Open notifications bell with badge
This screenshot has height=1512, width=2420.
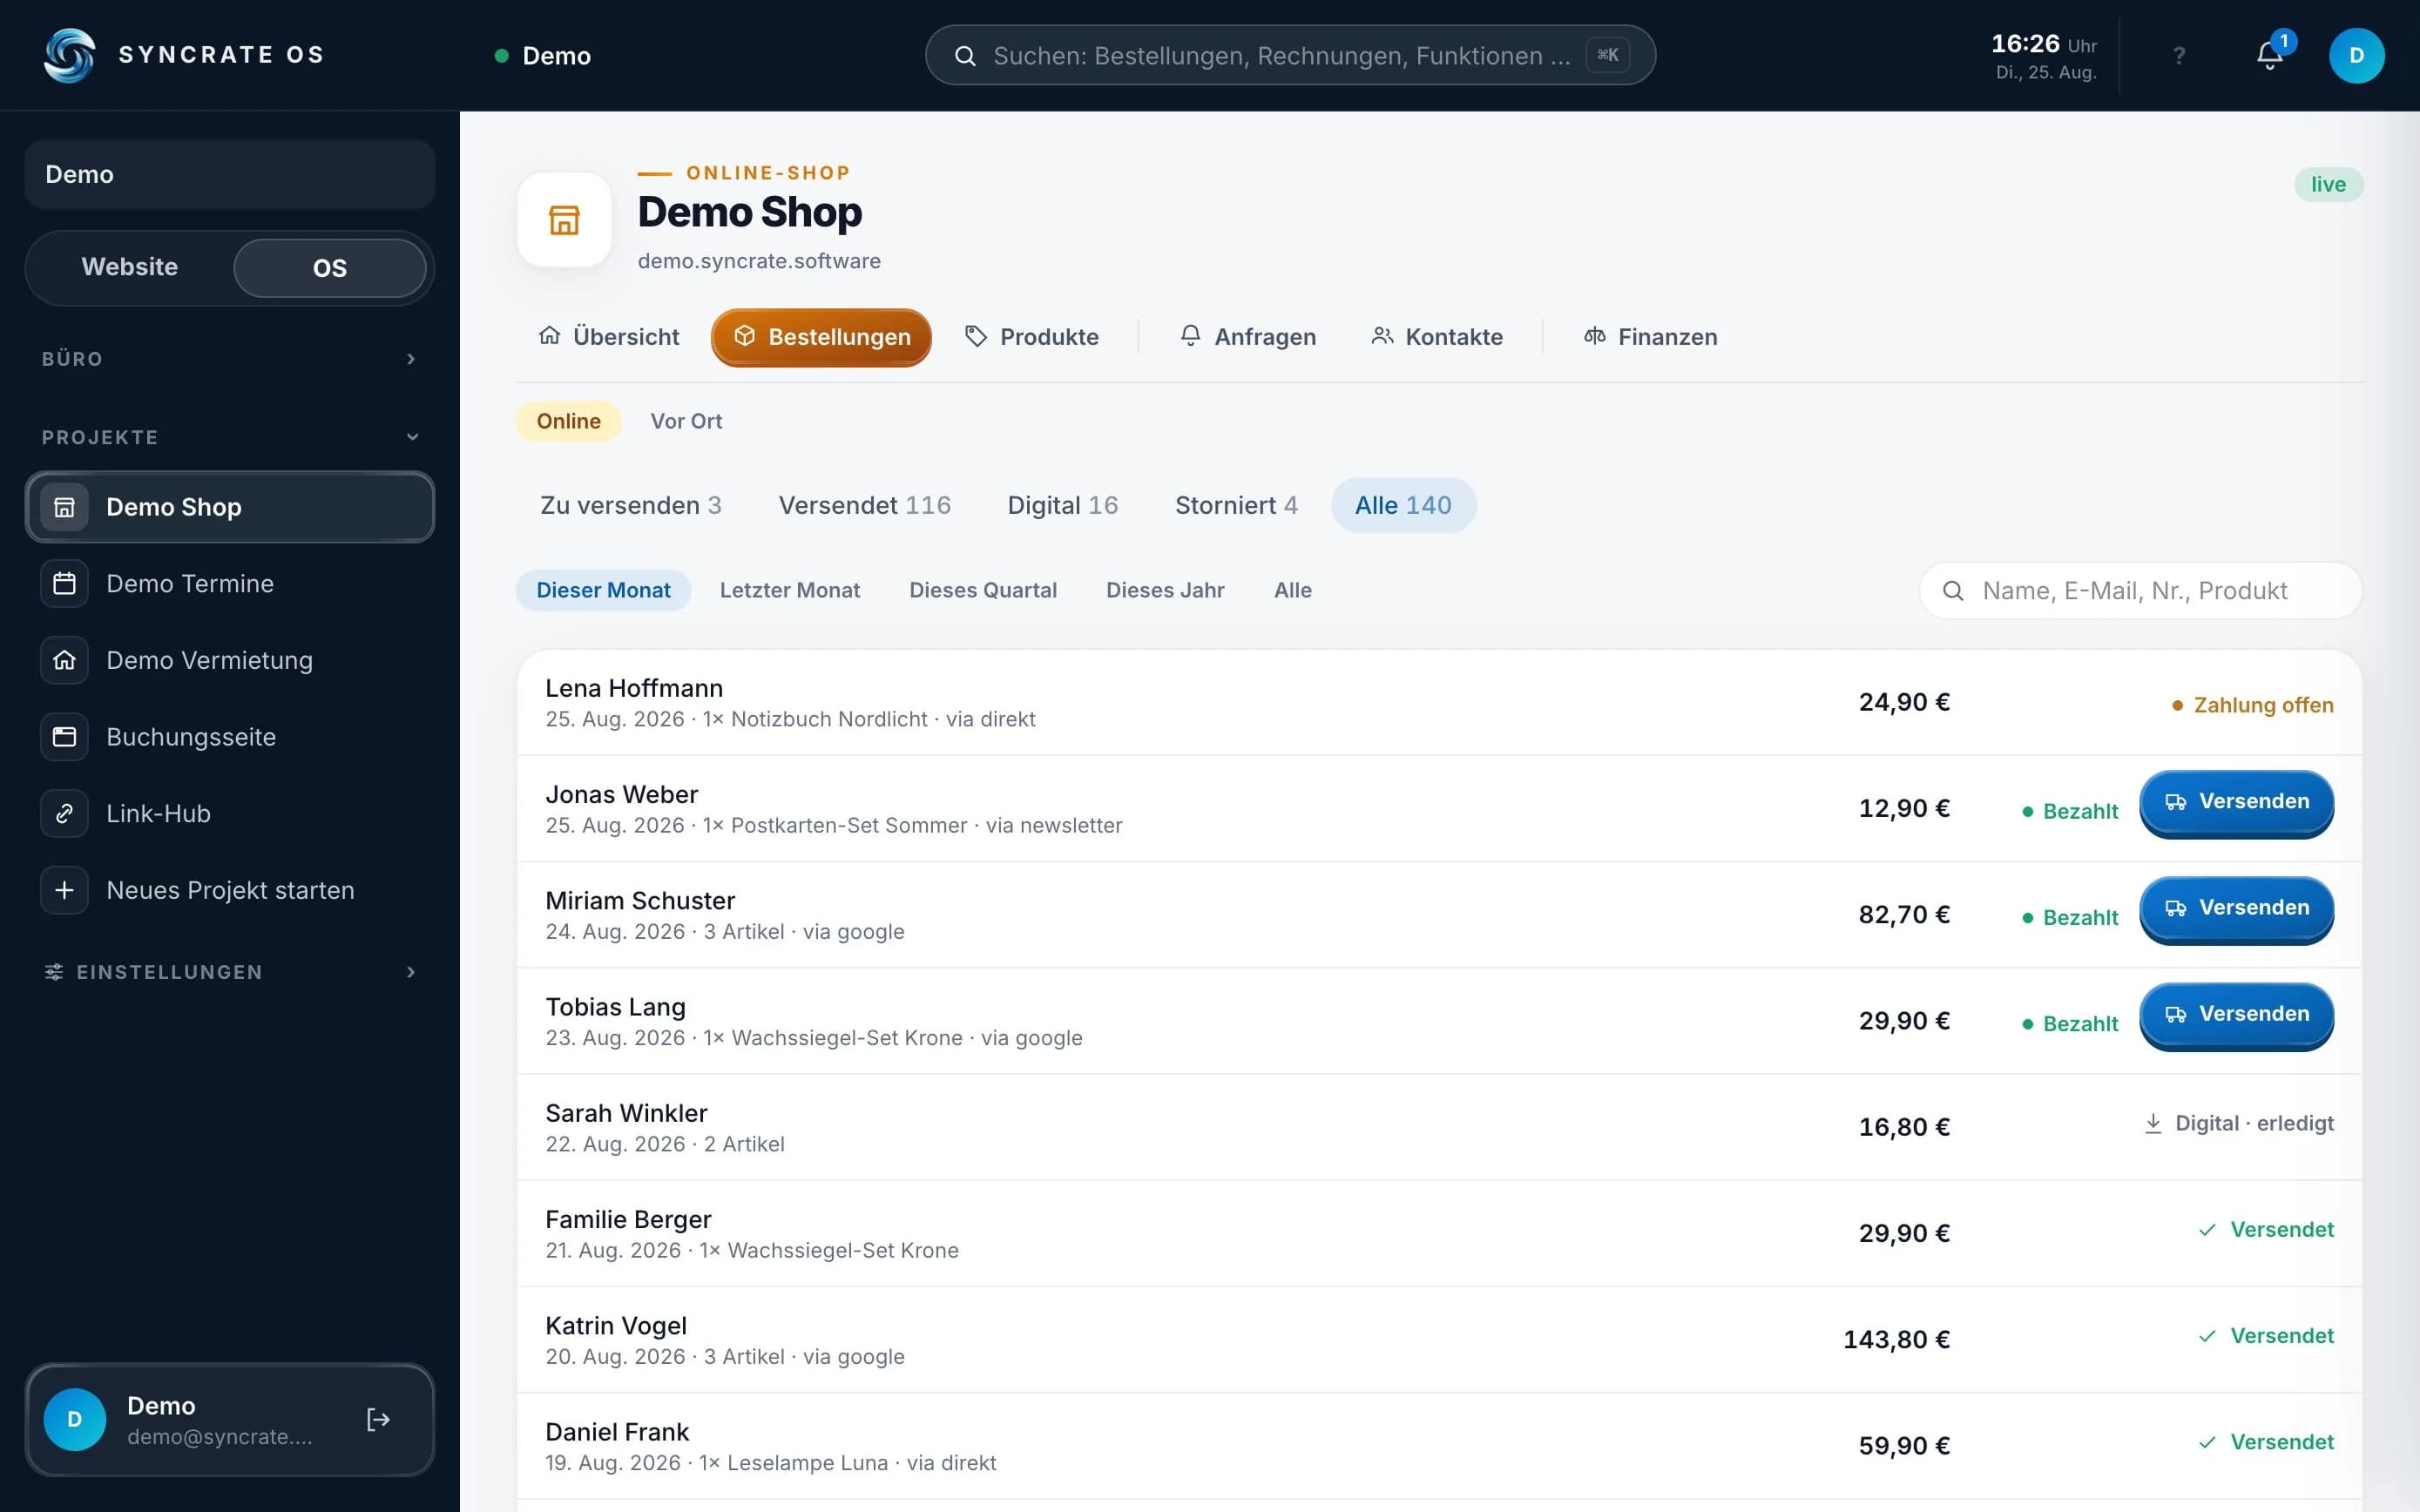tap(2270, 56)
